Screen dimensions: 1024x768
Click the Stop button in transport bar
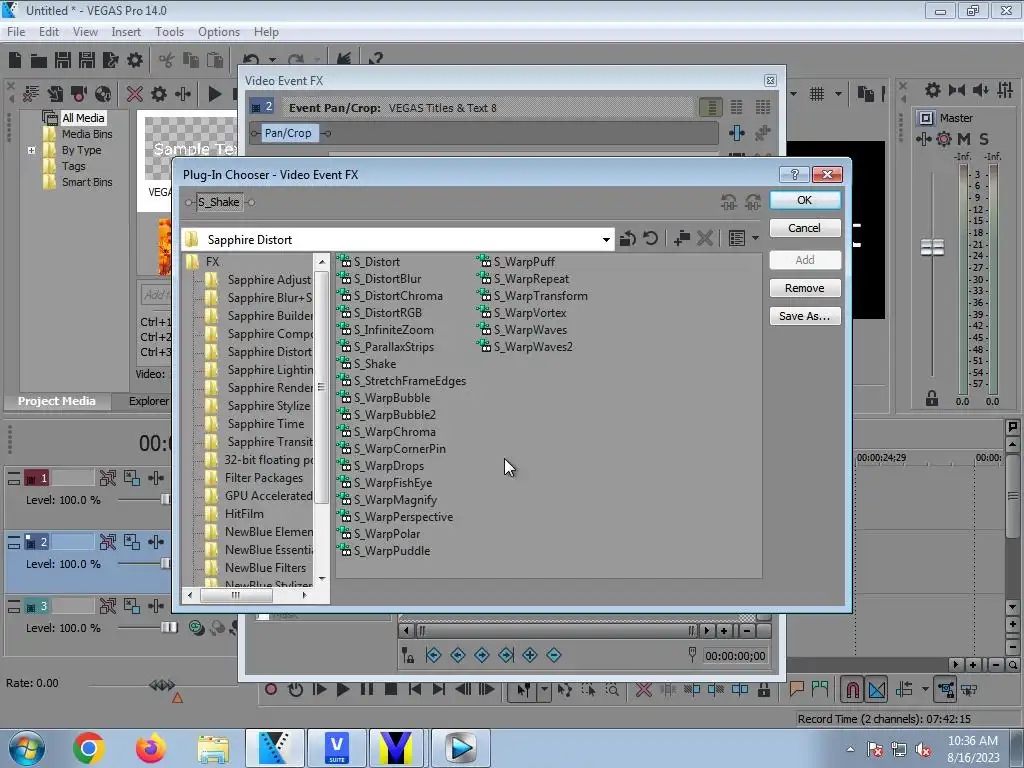(391, 690)
